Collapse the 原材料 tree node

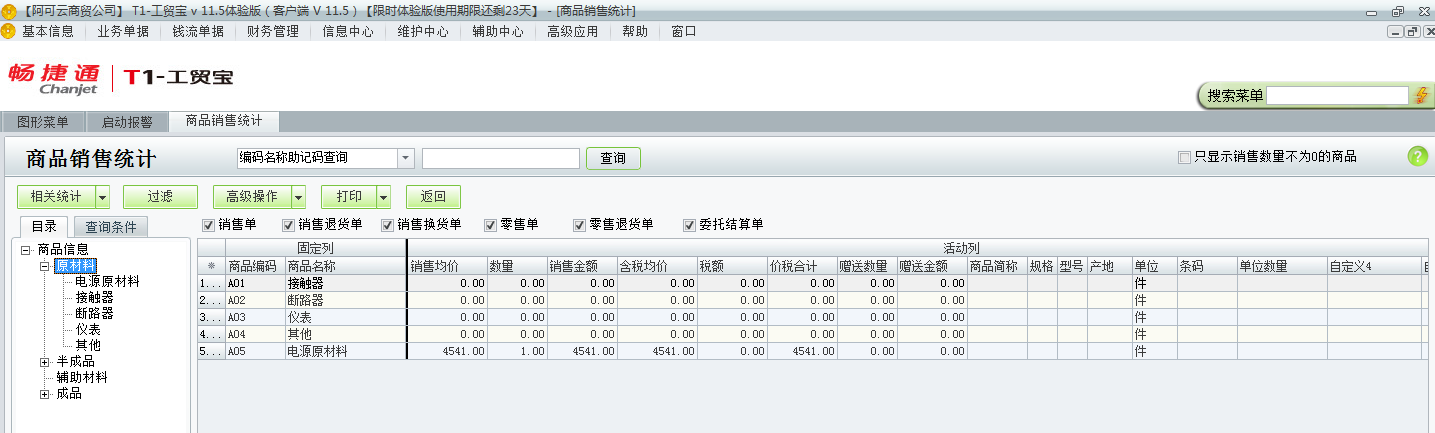(x=44, y=265)
